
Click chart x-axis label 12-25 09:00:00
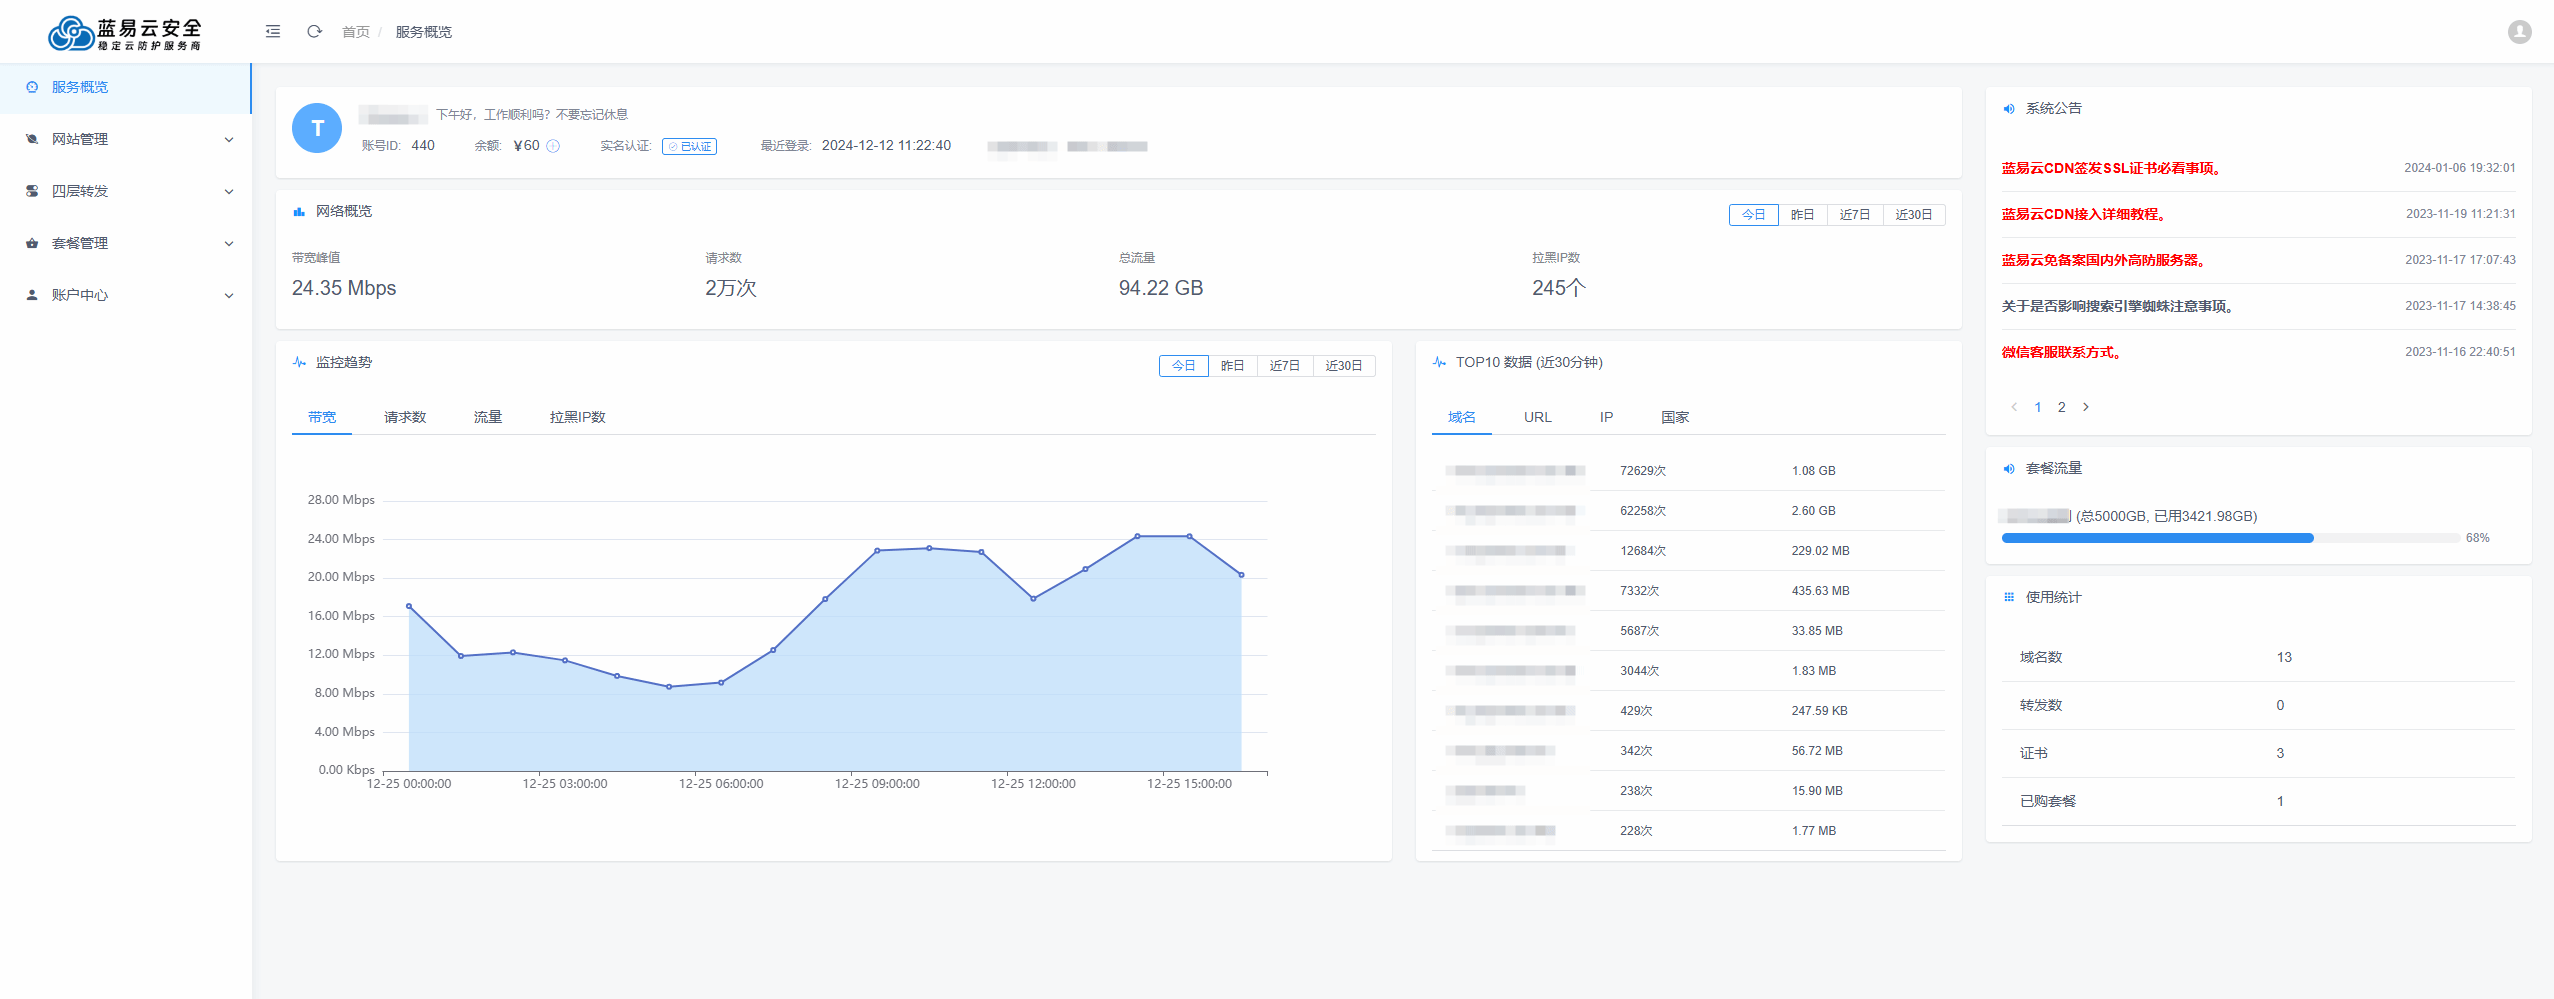(877, 784)
